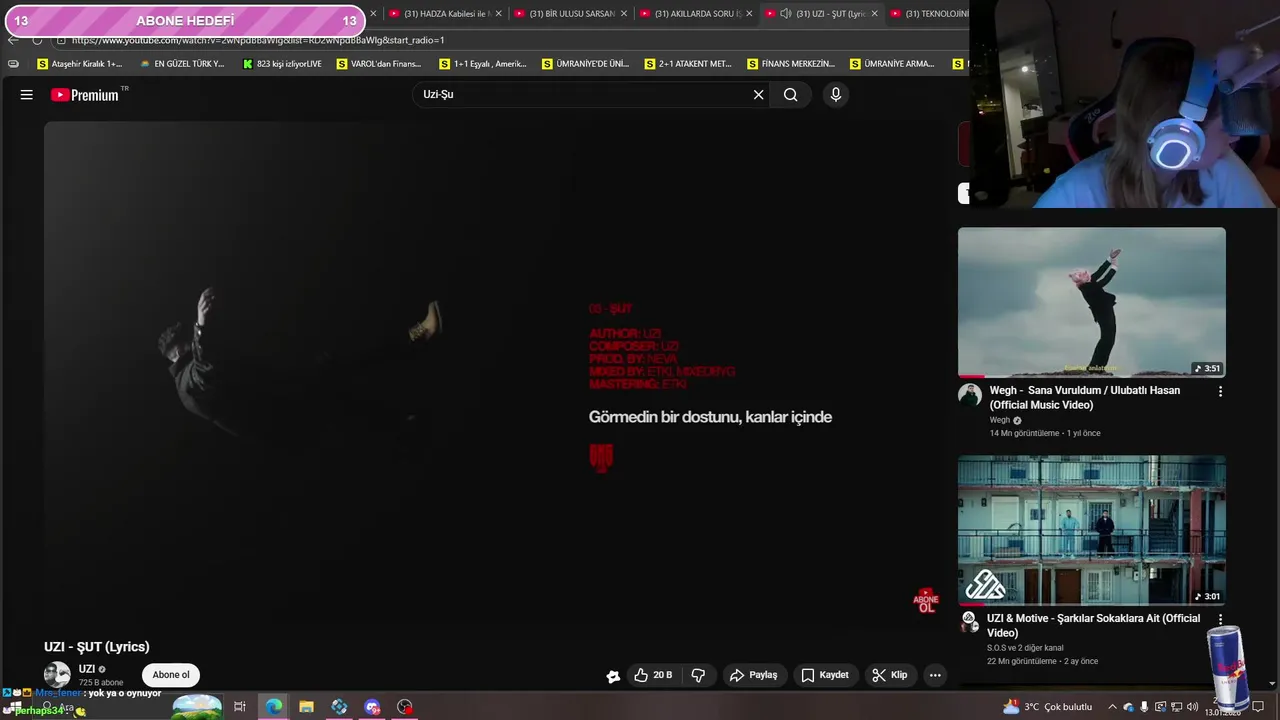The image size is (1280, 720).
Task: Switch to AKILLARDA SORU browser tab
Action: pos(689,14)
